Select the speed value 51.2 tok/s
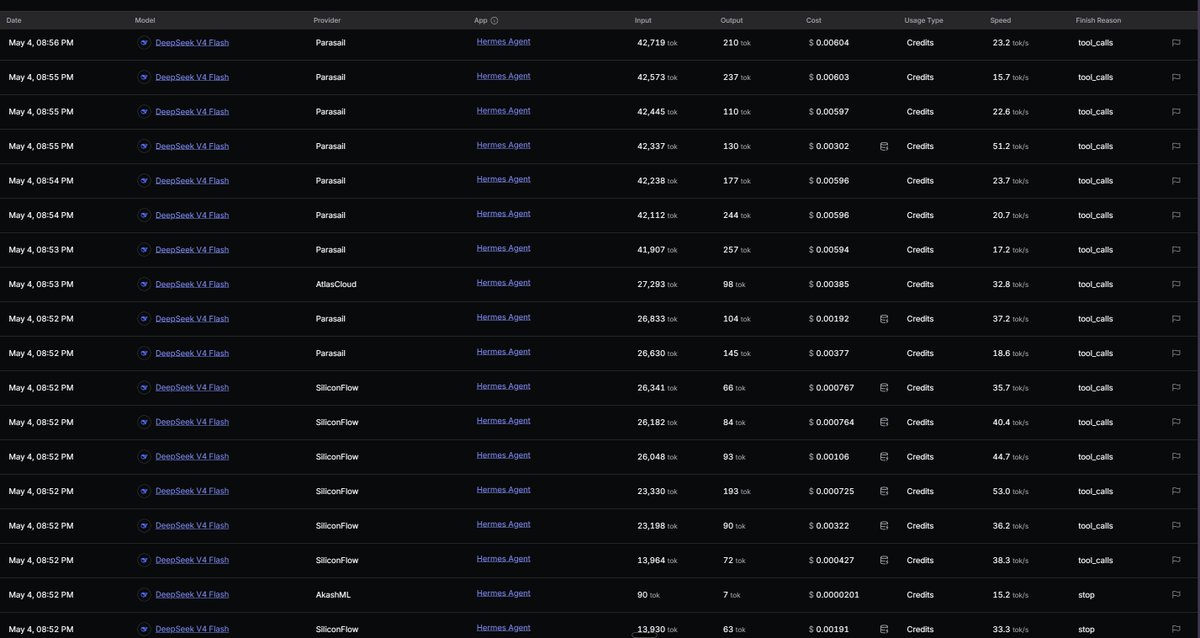The height and width of the screenshot is (638, 1200). tap(1011, 146)
